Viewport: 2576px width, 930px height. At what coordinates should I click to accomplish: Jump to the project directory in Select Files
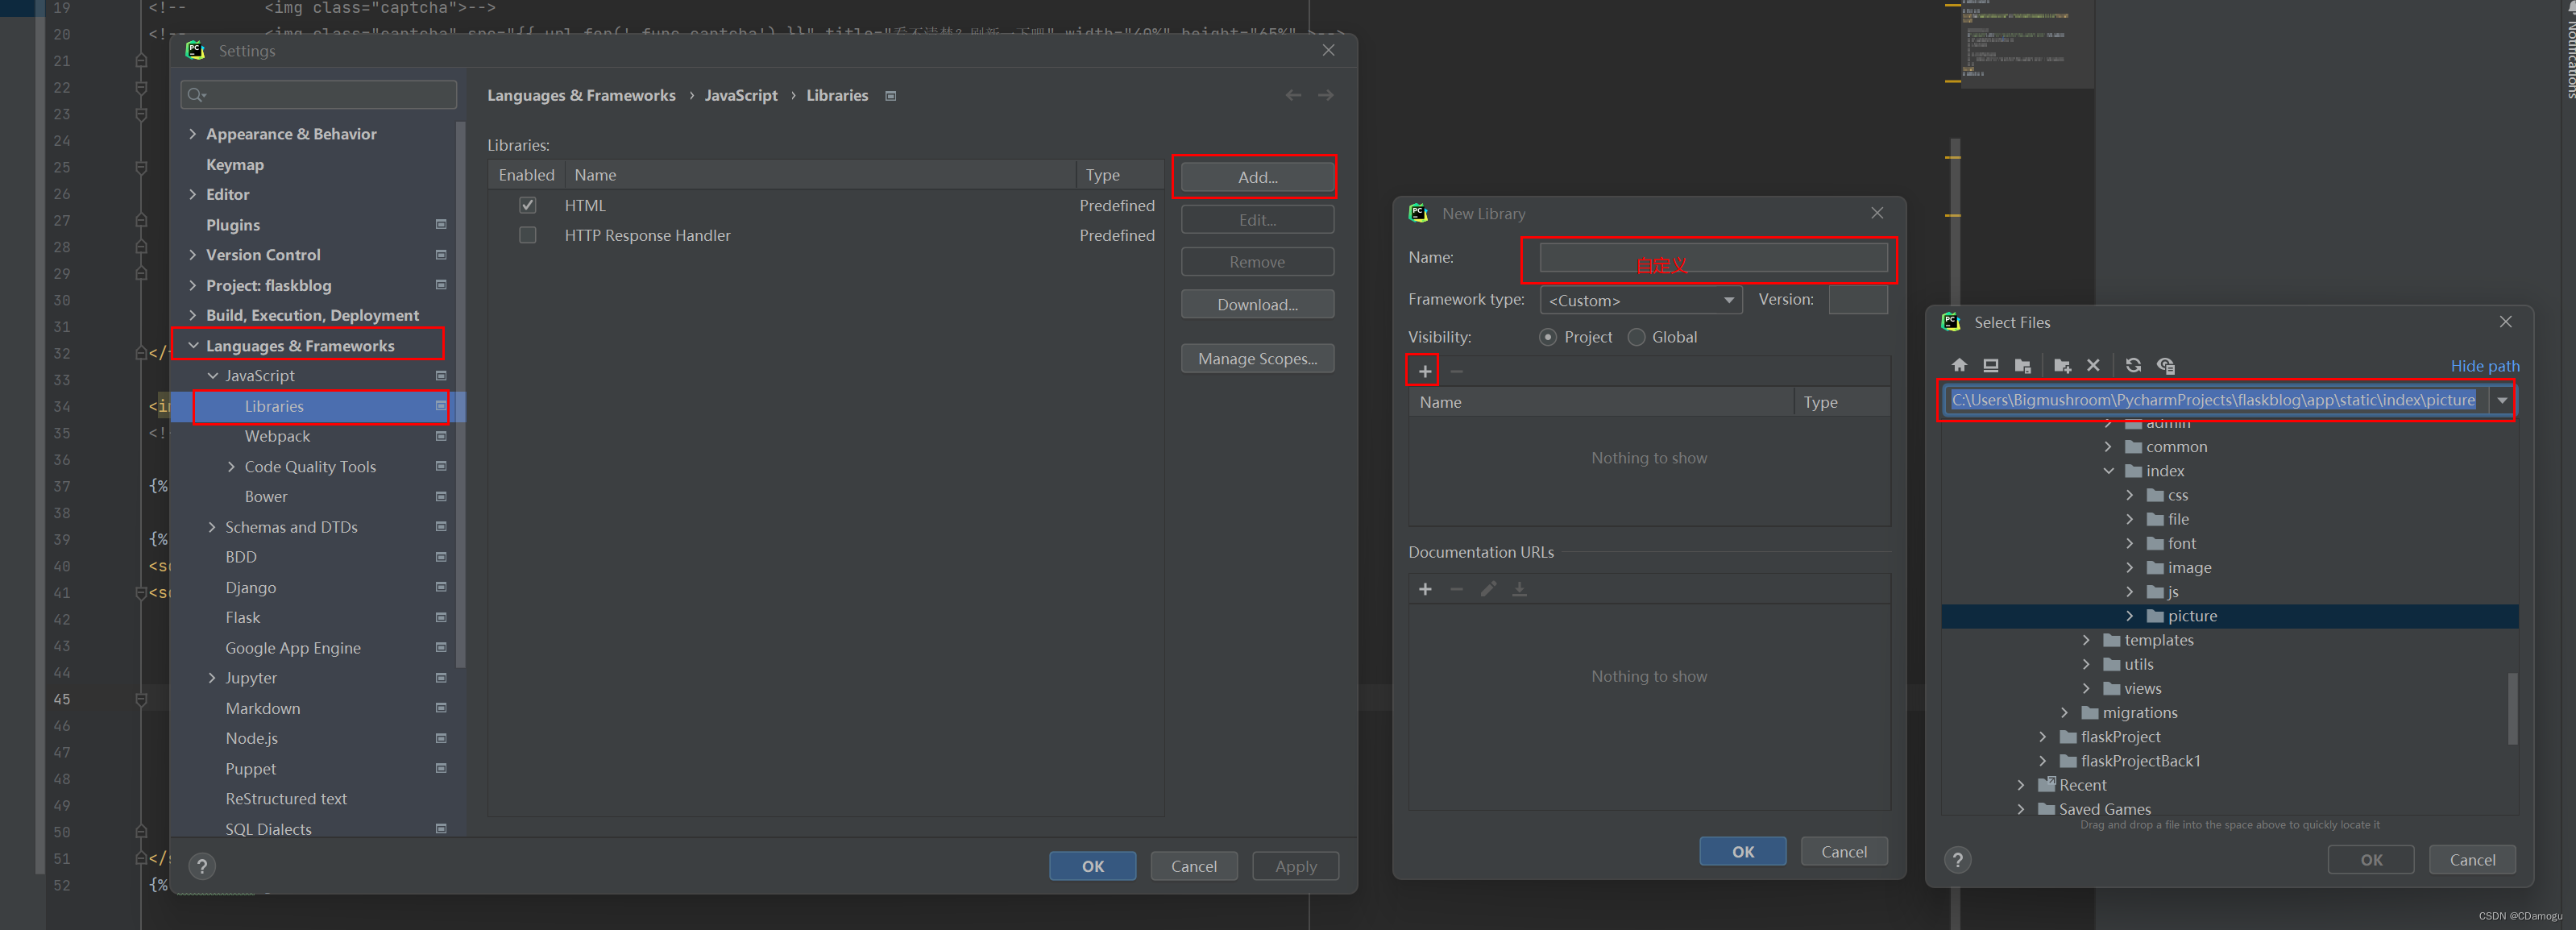pos(2023,365)
